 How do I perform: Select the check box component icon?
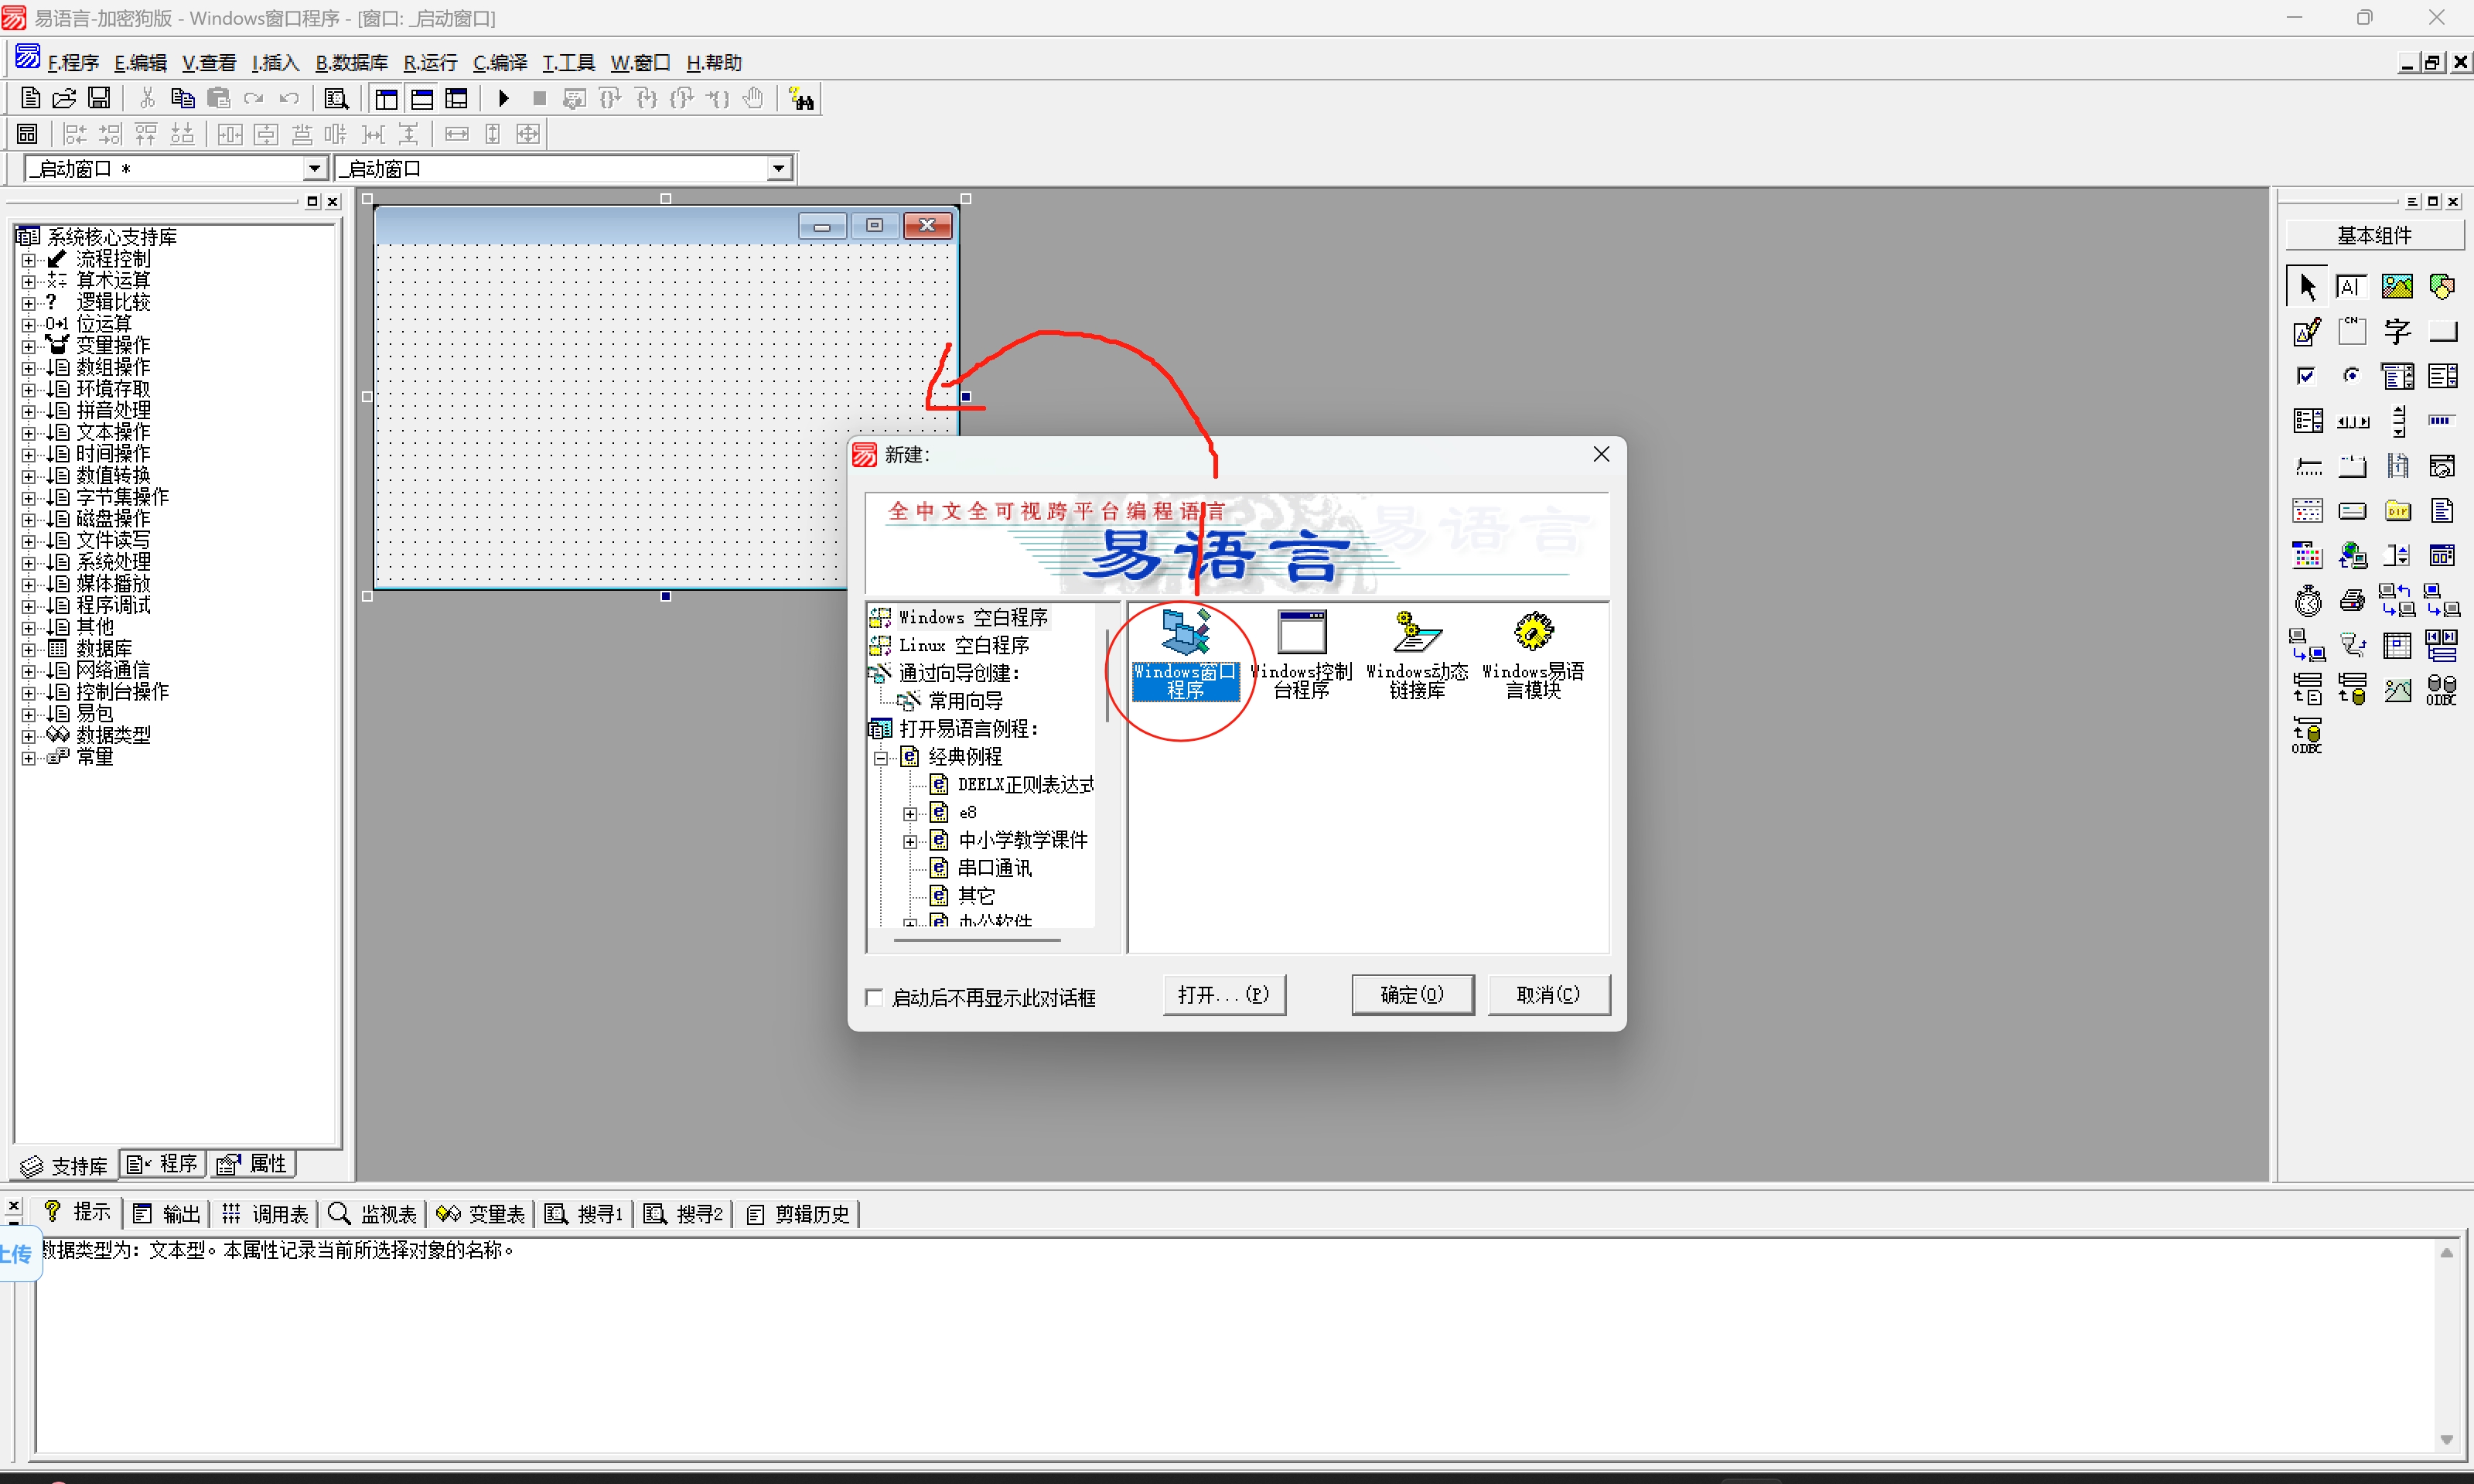(x=2307, y=376)
